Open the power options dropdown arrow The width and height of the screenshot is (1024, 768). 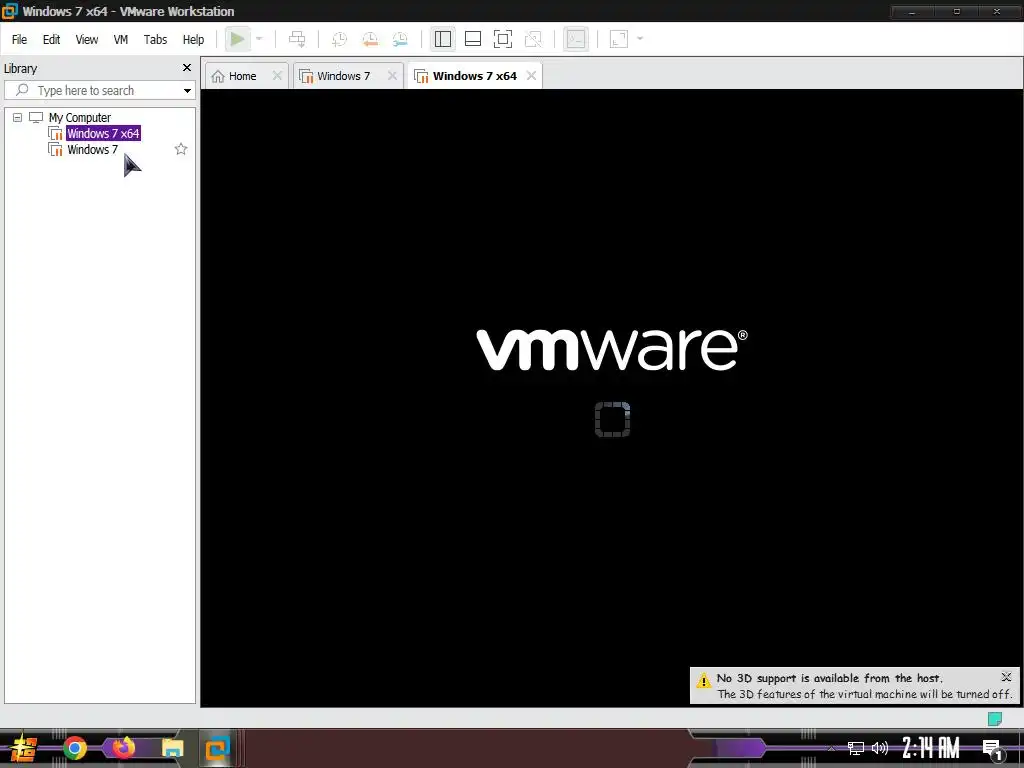click(x=259, y=39)
